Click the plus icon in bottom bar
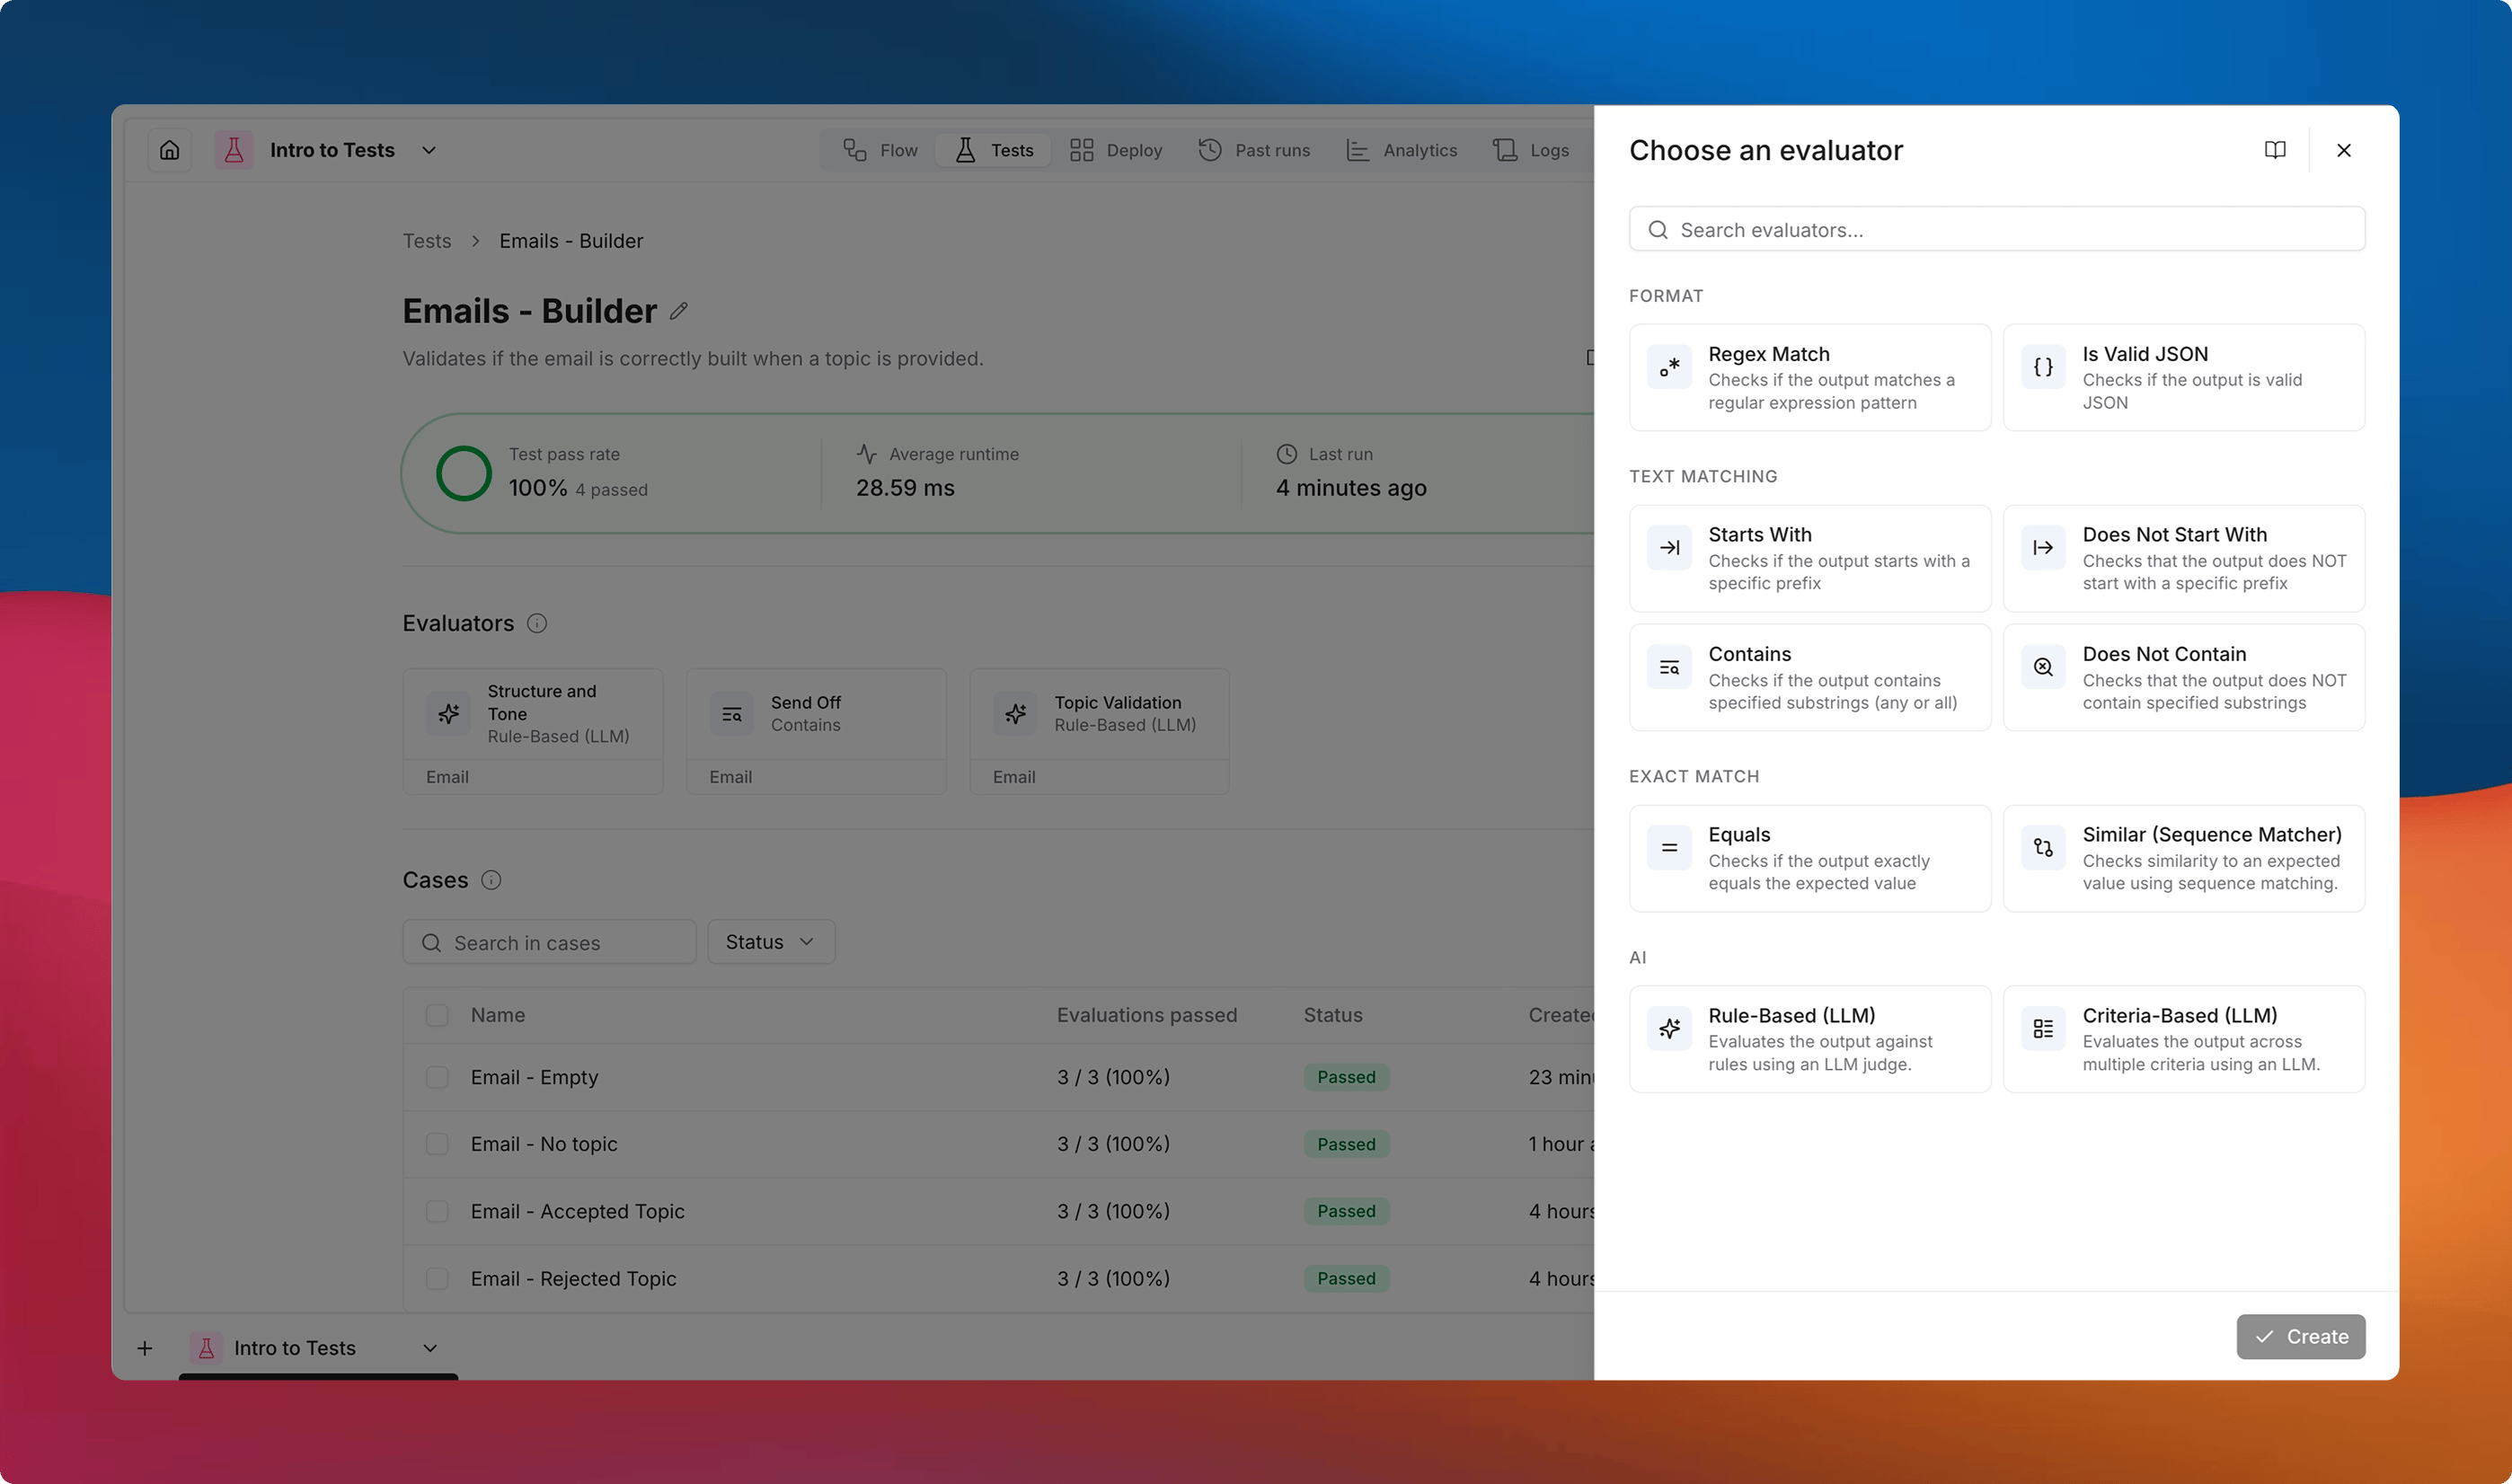2512x1484 pixels. tap(145, 1348)
